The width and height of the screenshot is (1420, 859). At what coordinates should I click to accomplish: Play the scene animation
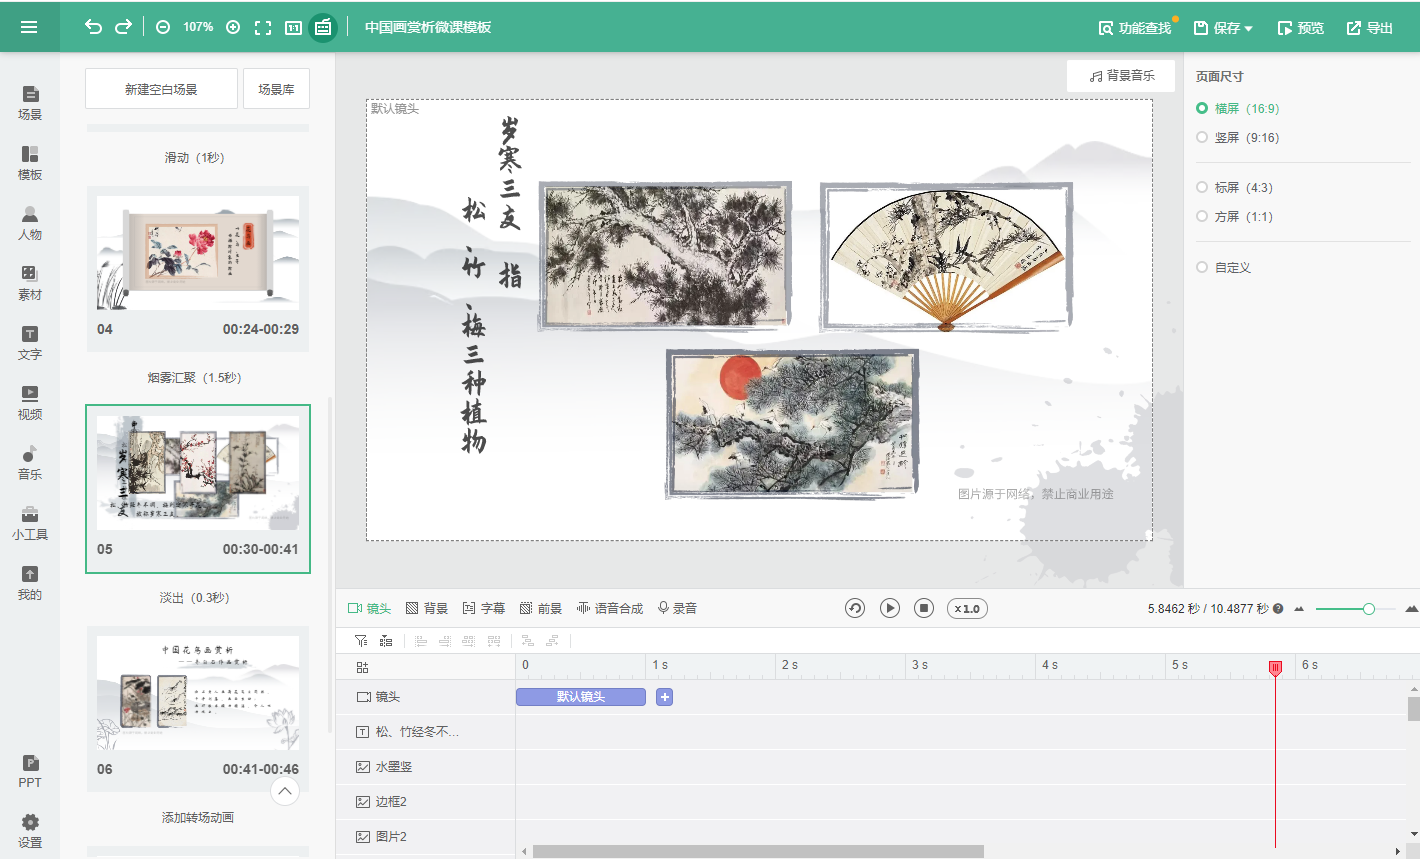[x=890, y=608]
